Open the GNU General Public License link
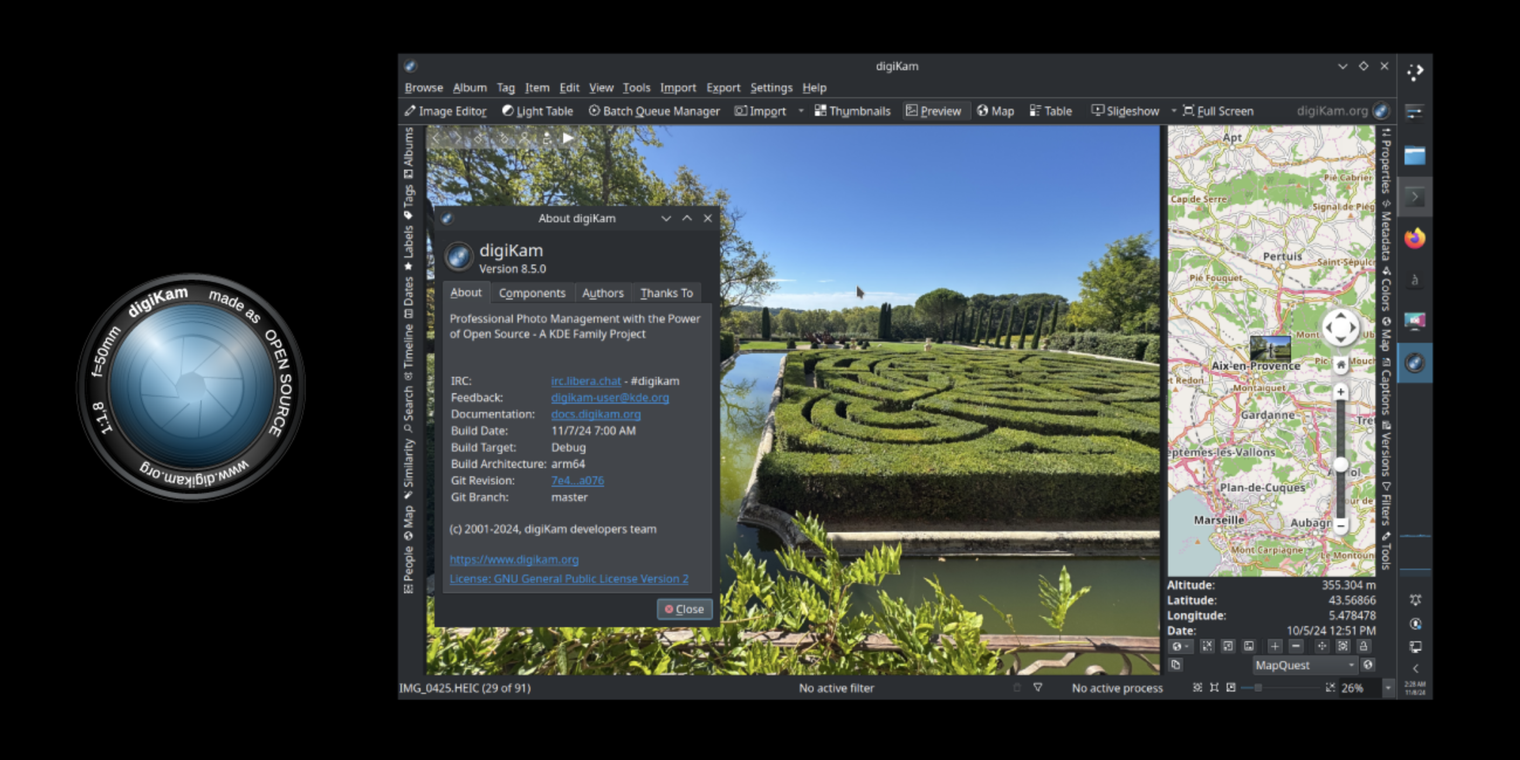This screenshot has width=1520, height=760. (x=569, y=578)
